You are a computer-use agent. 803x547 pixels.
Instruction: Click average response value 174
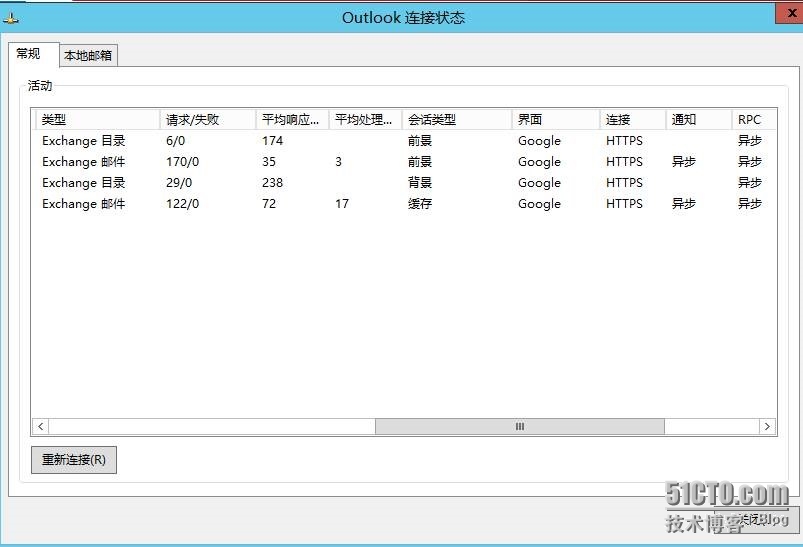tap(272, 141)
